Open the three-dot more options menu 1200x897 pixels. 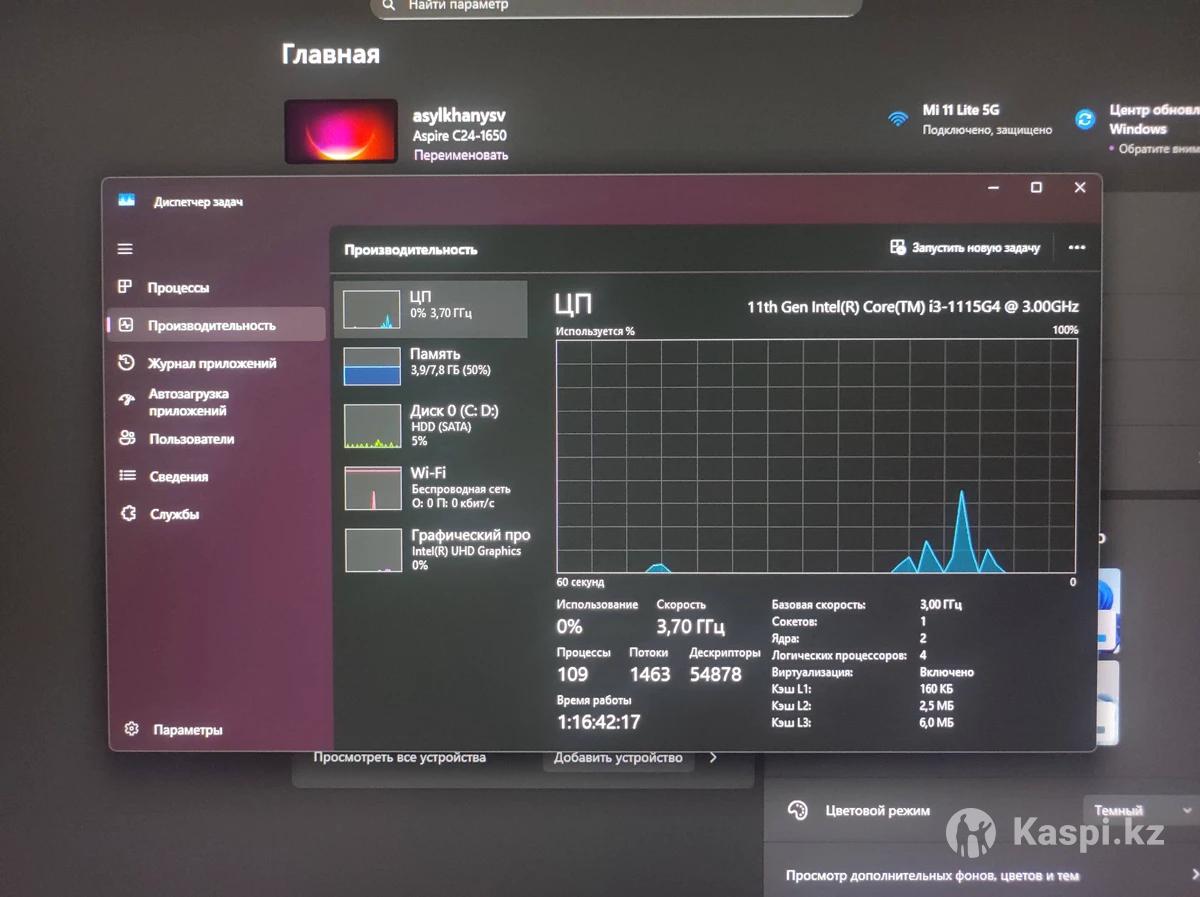coord(1076,248)
